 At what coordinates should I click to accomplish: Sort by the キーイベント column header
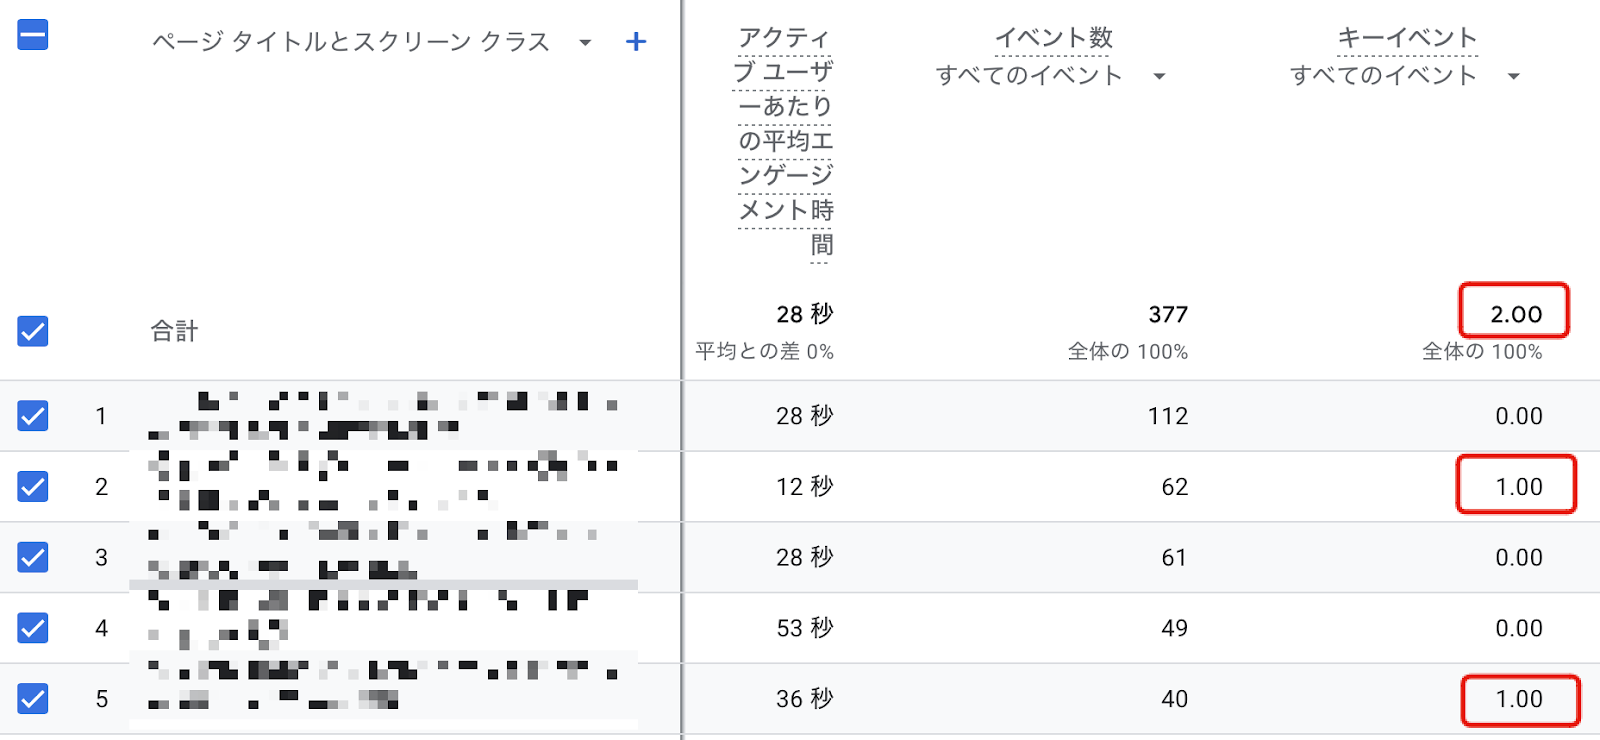[x=1407, y=38]
